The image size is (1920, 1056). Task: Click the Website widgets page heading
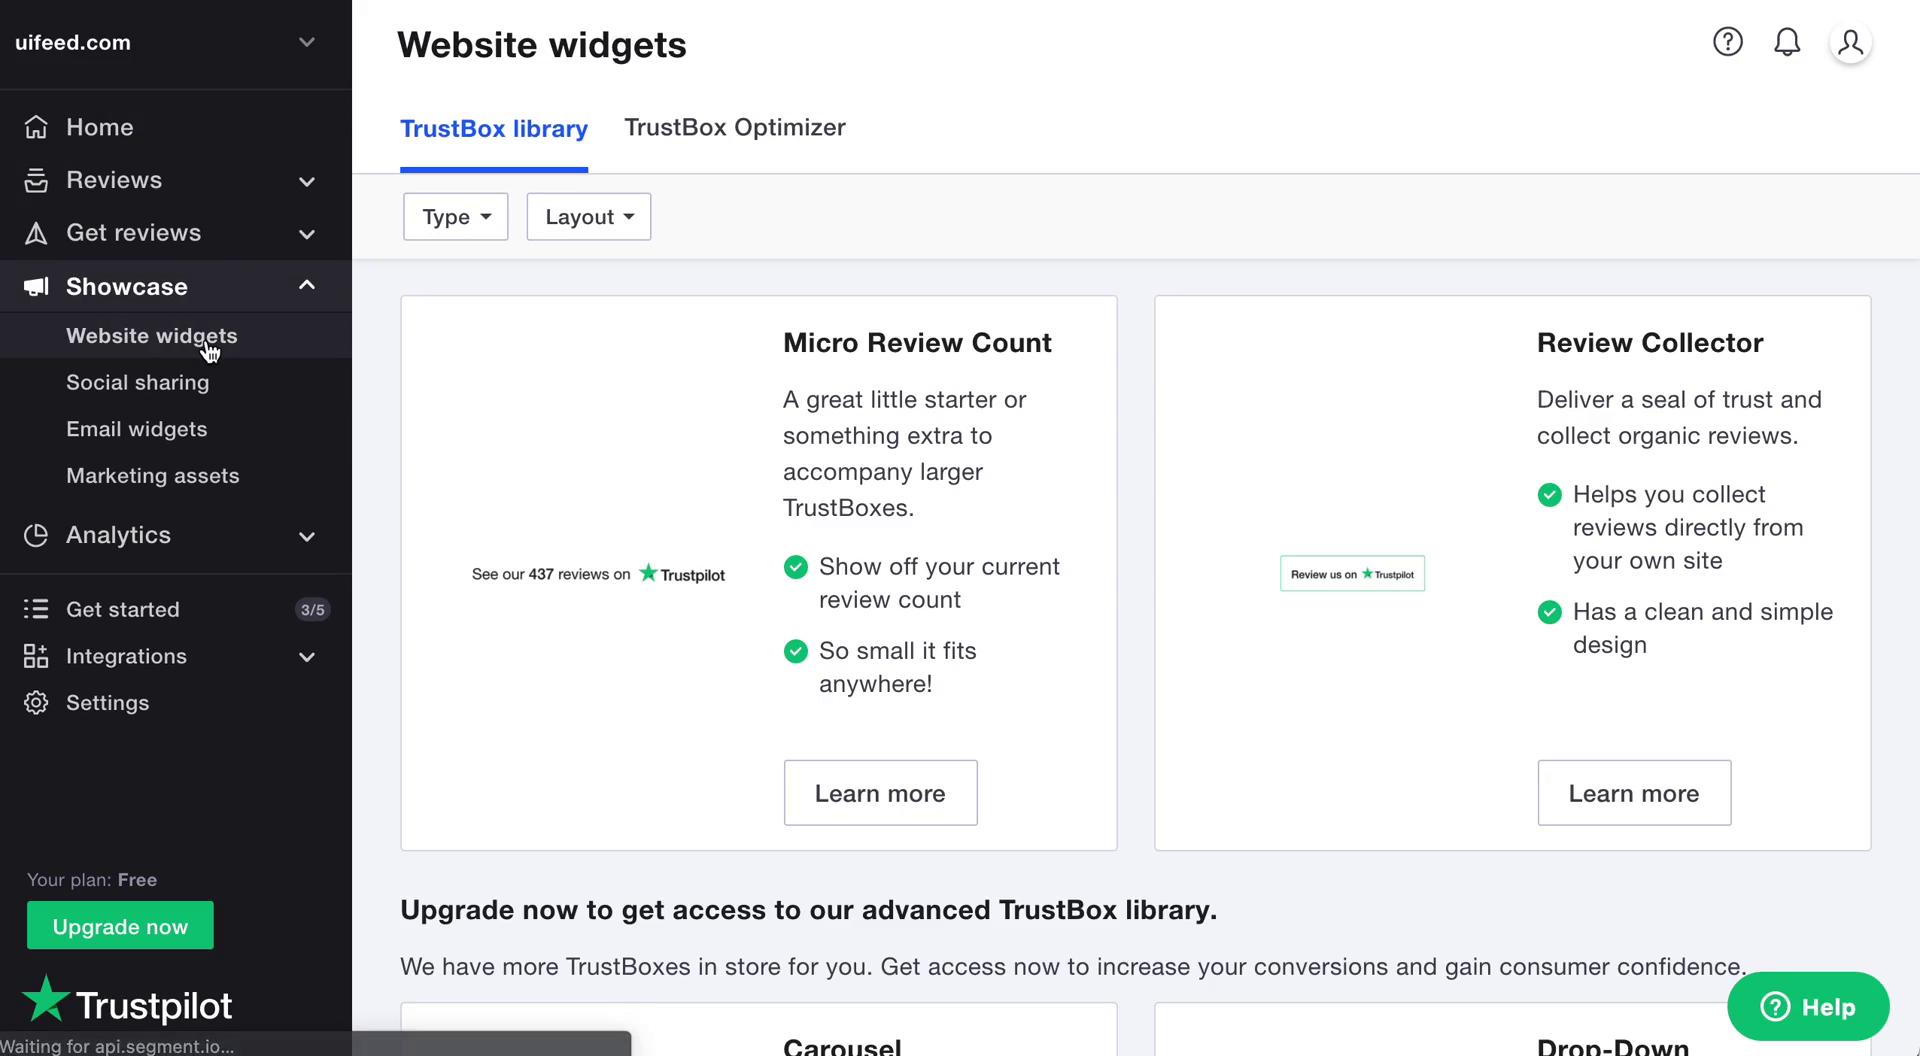(x=542, y=45)
